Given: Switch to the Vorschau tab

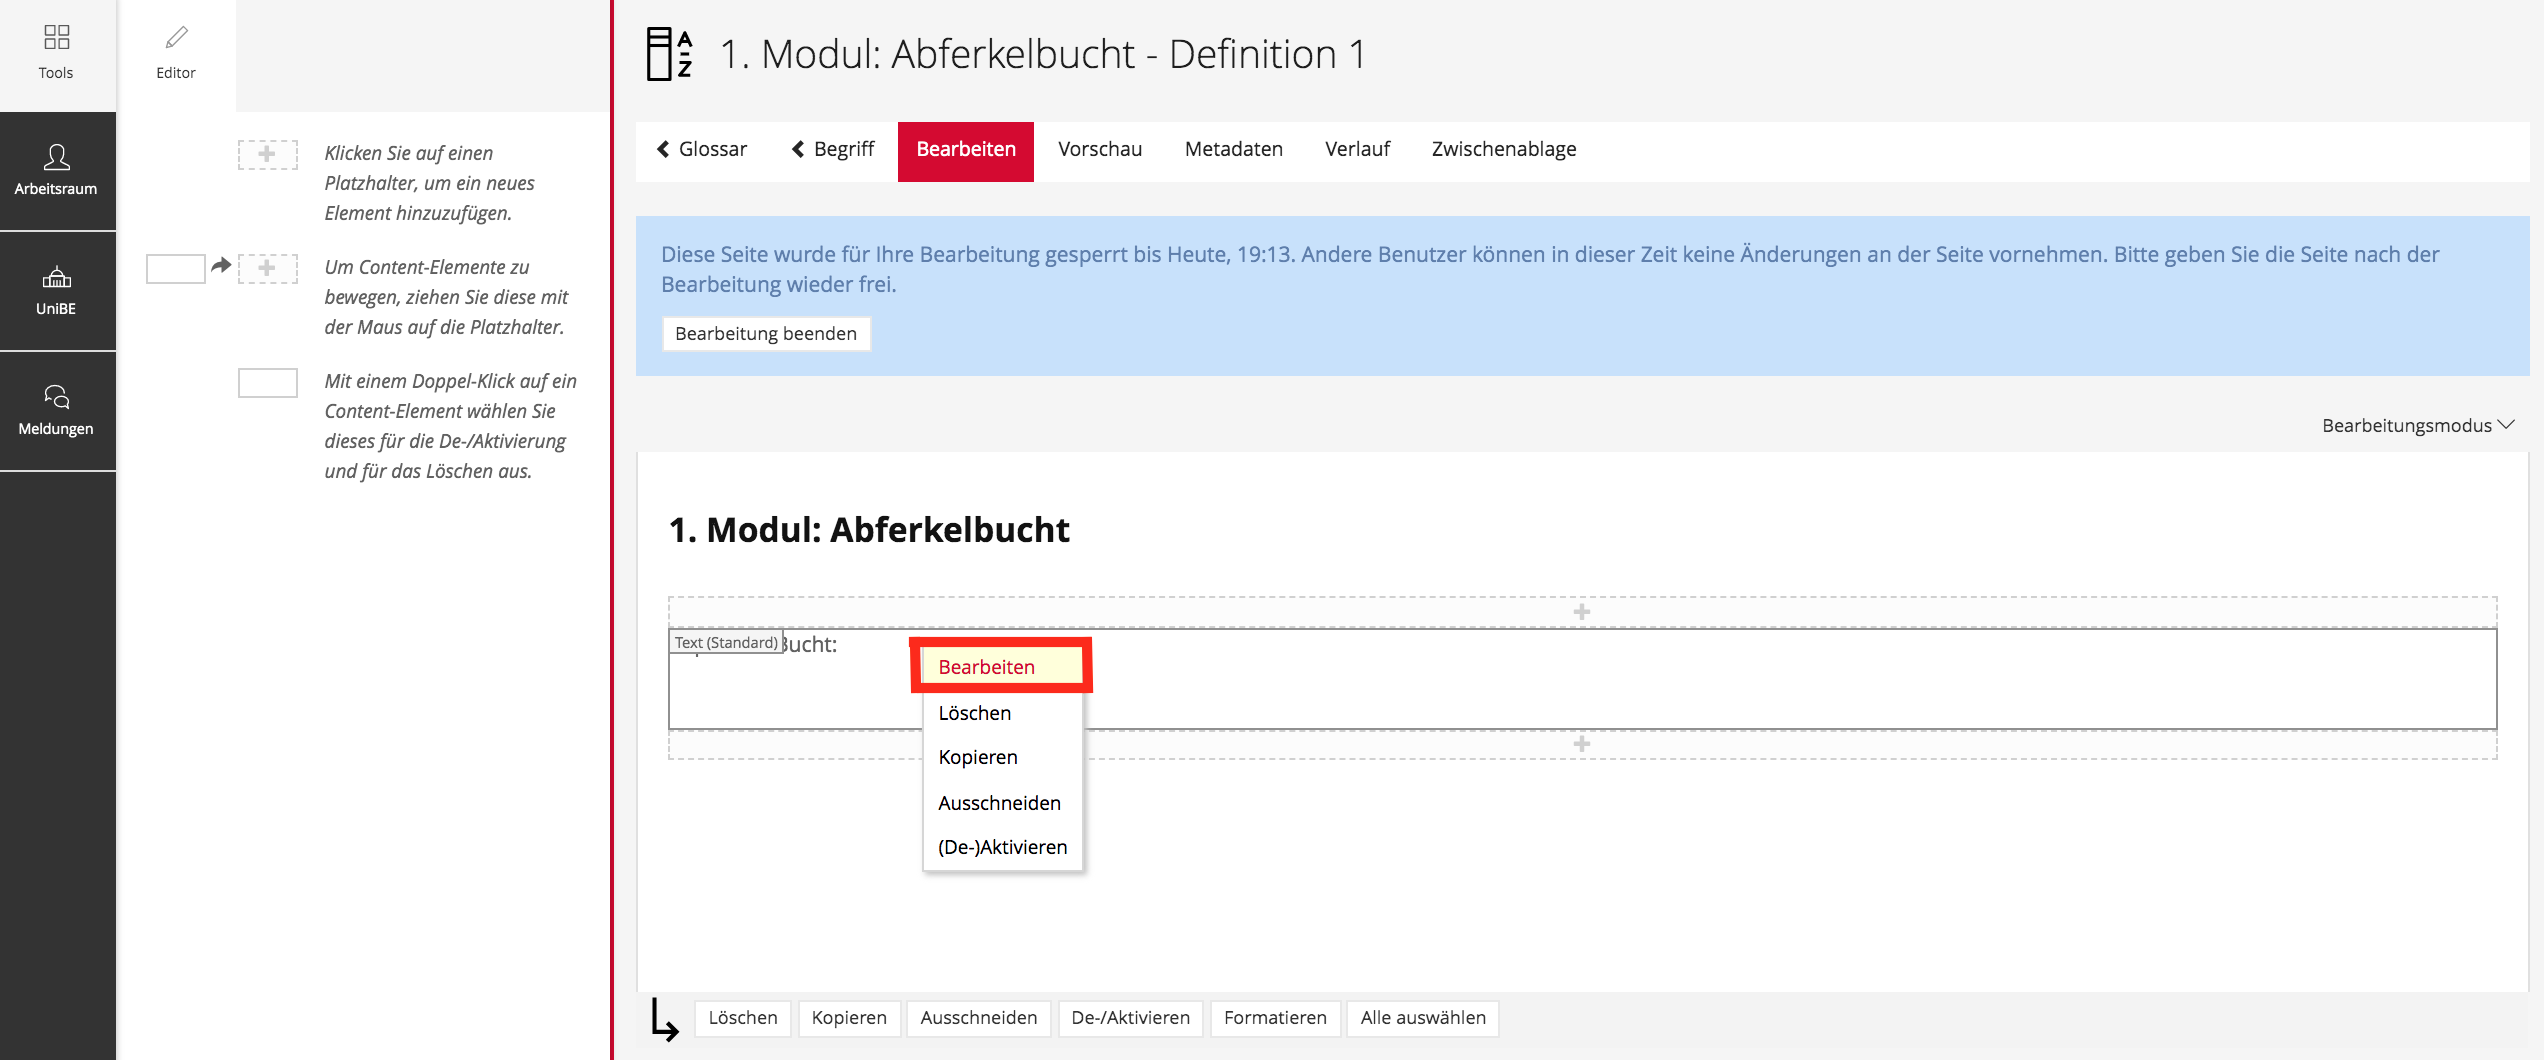Looking at the screenshot, I should click(x=1100, y=150).
